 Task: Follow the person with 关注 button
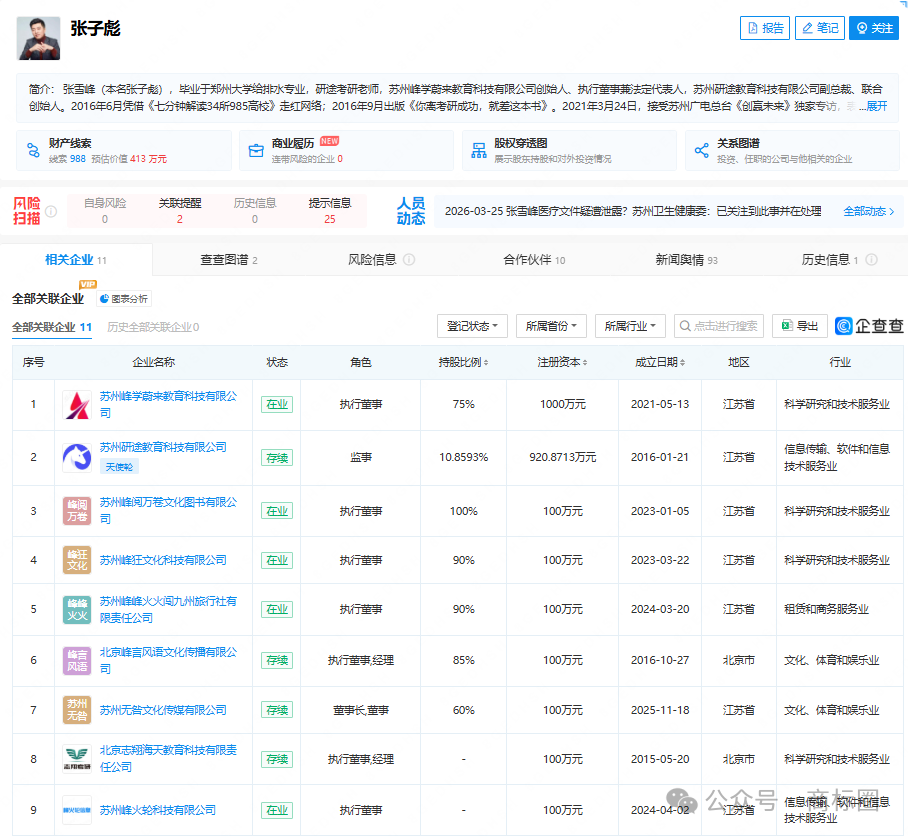click(x=874, y=28)
